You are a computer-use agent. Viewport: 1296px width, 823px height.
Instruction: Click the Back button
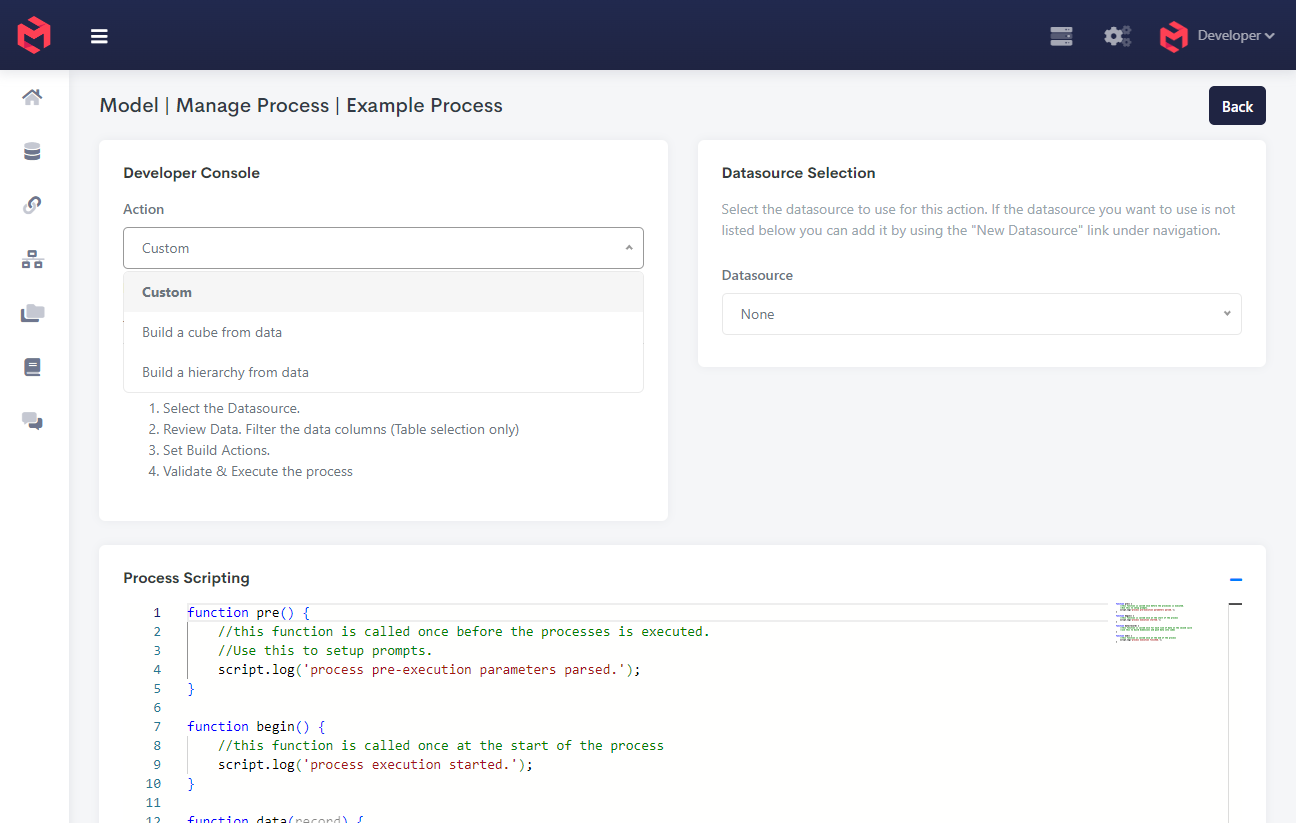coord(1237,106)
